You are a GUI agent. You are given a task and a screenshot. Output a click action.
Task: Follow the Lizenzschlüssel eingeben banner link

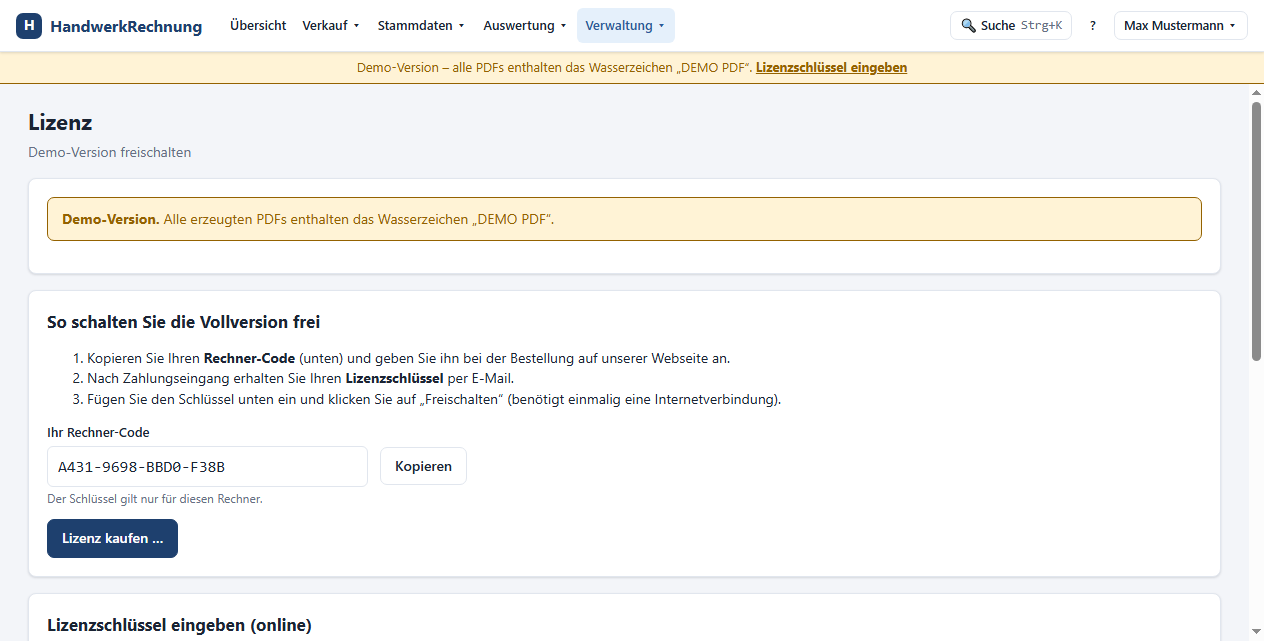pos(831,68)
